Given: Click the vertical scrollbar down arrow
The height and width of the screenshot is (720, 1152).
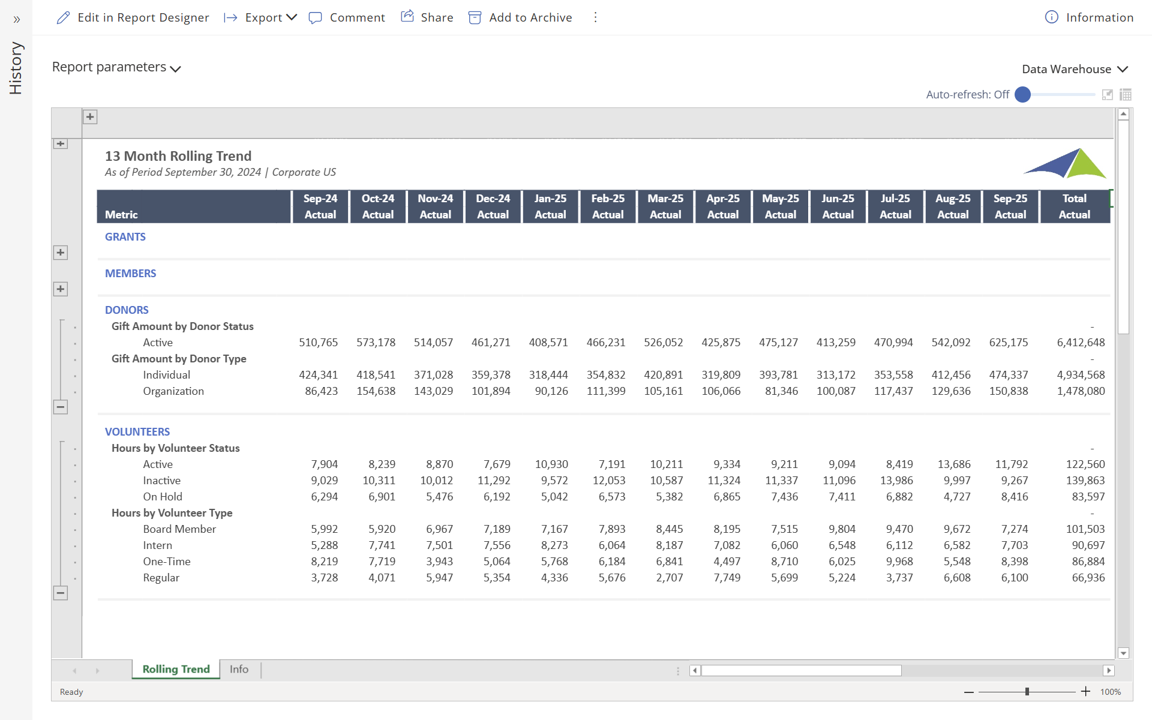Looking at the screenshot, I should point(1123,652).
